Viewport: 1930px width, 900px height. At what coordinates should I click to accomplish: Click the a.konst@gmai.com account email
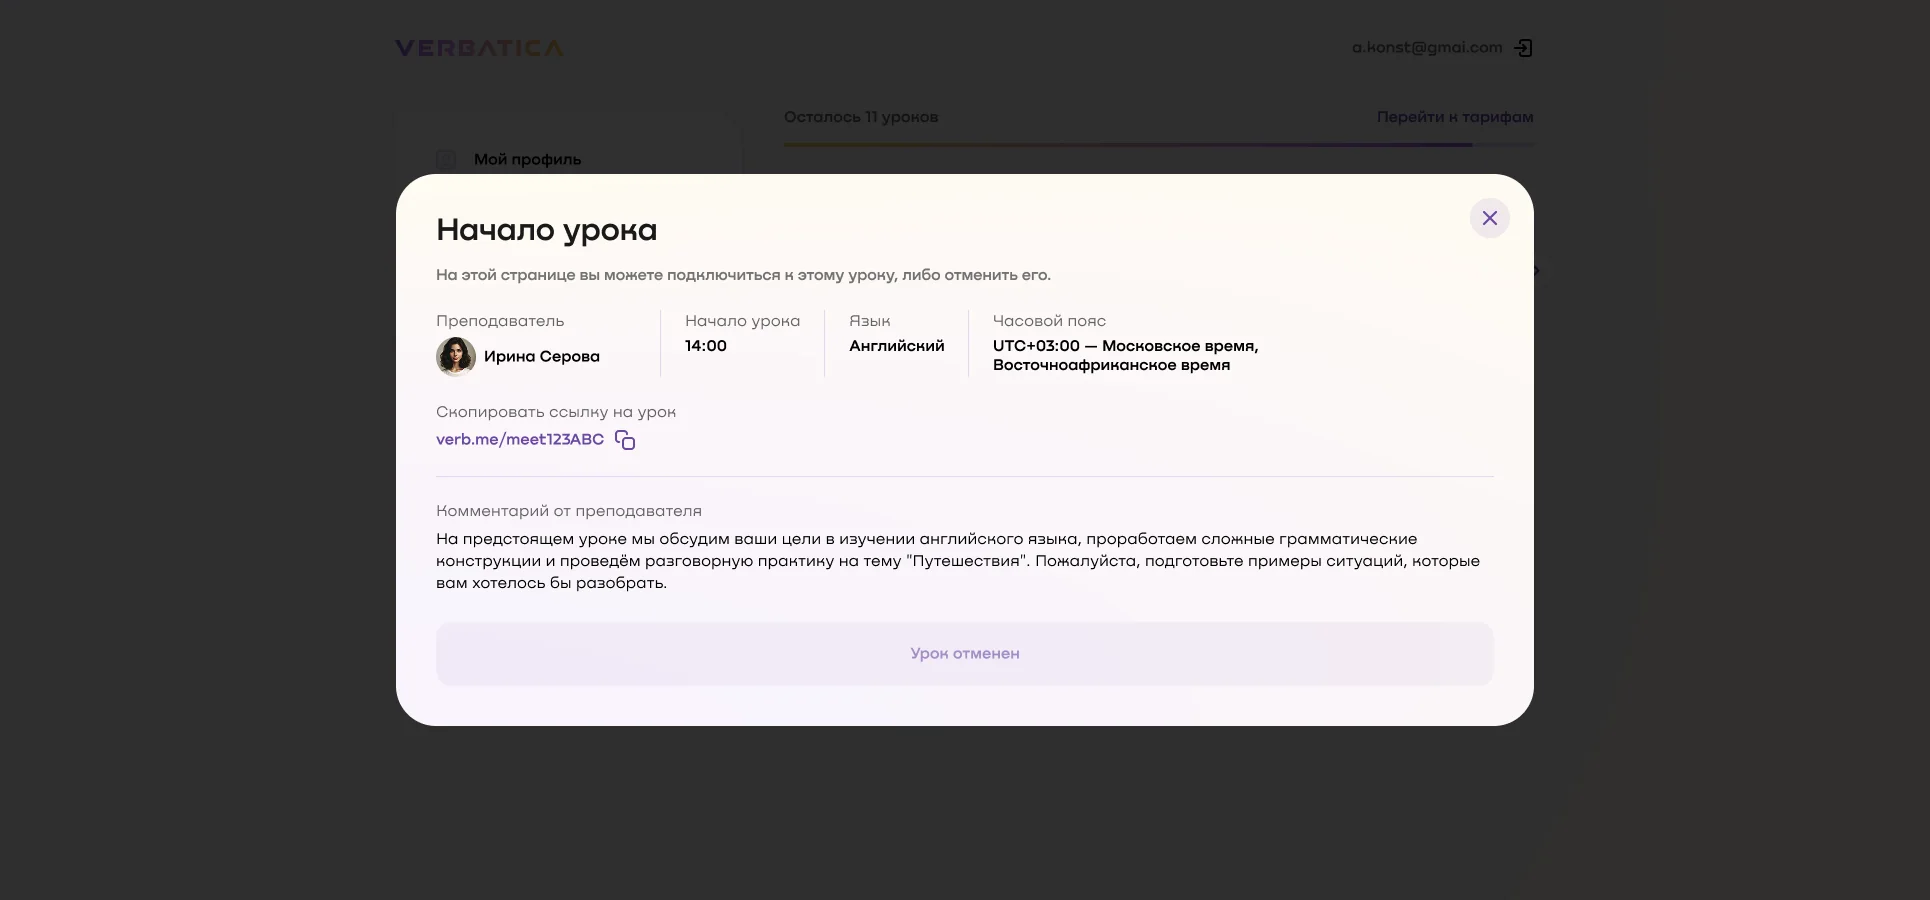[x=1427, y=47]
